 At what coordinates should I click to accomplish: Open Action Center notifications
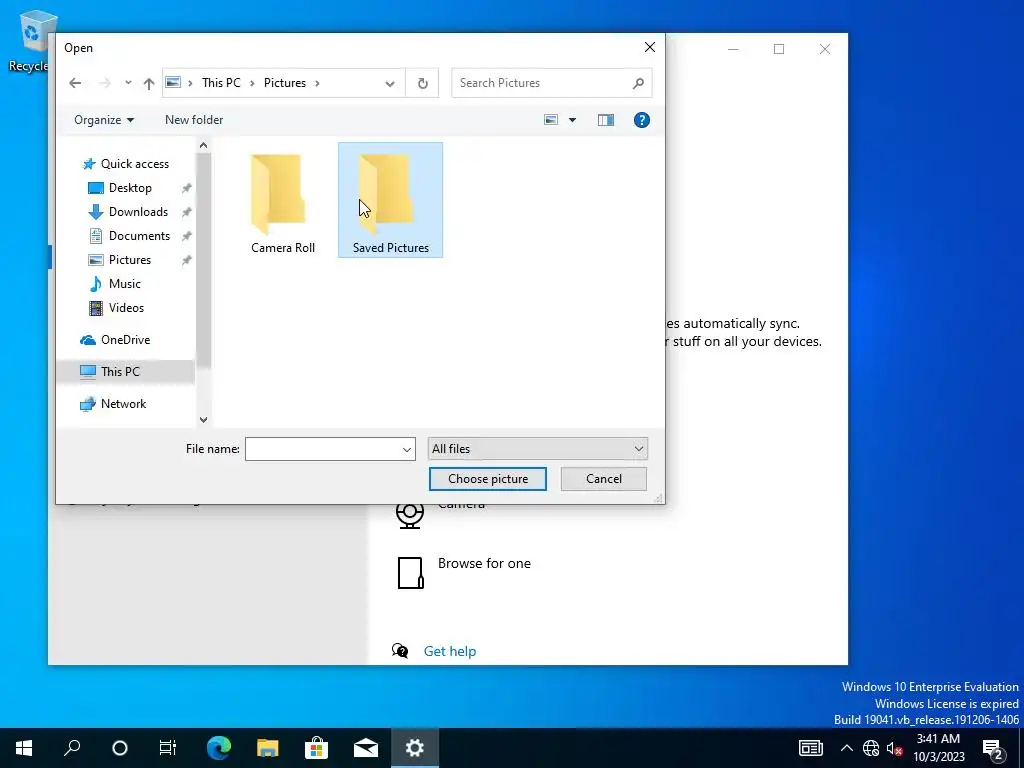[994, 748]
